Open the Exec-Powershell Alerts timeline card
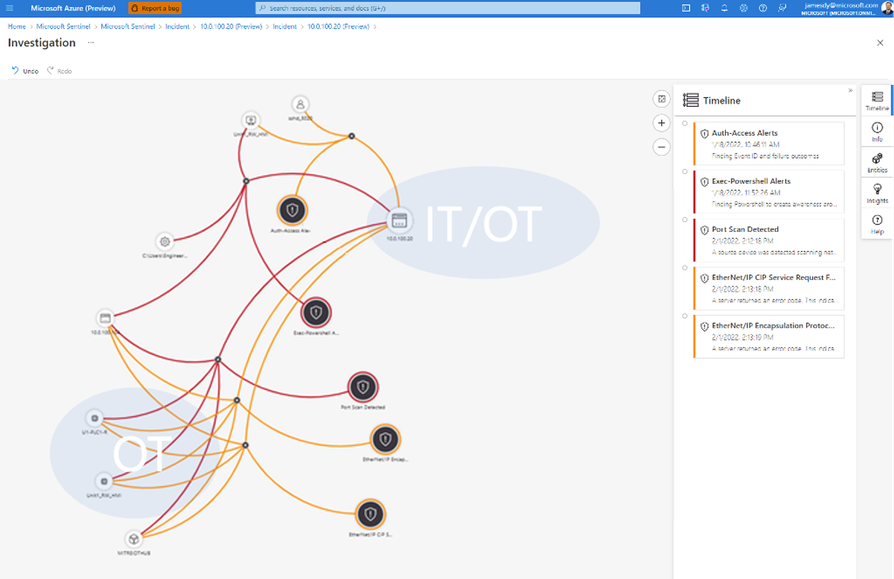The image size is (894, 579). tap(769, 192)
